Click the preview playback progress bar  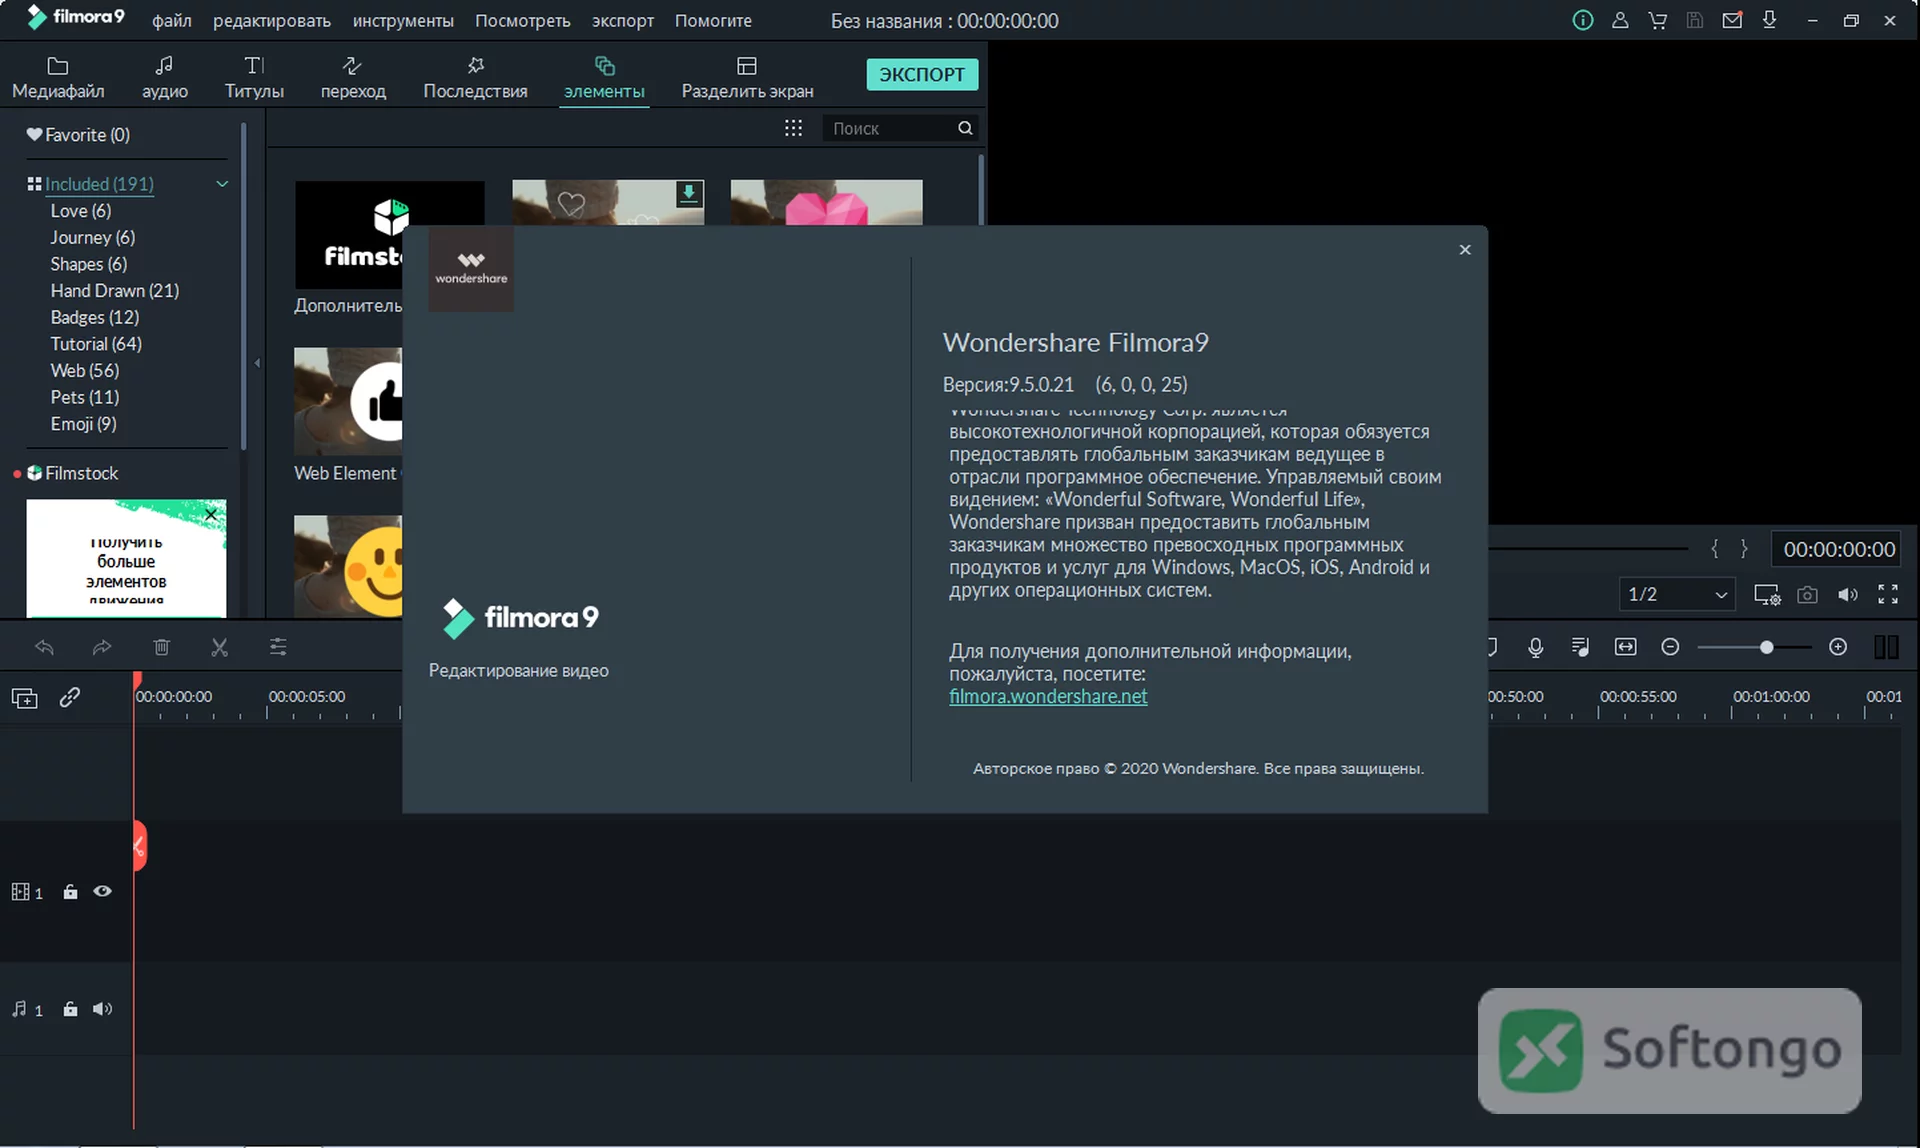coord(1588,548)
